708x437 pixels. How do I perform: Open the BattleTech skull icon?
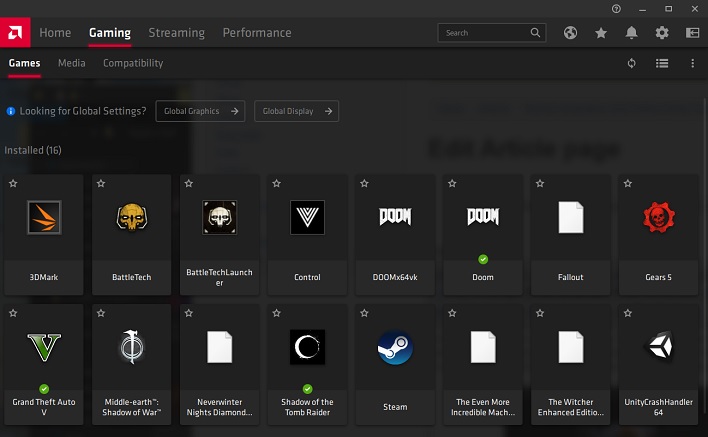click(132, 217)
